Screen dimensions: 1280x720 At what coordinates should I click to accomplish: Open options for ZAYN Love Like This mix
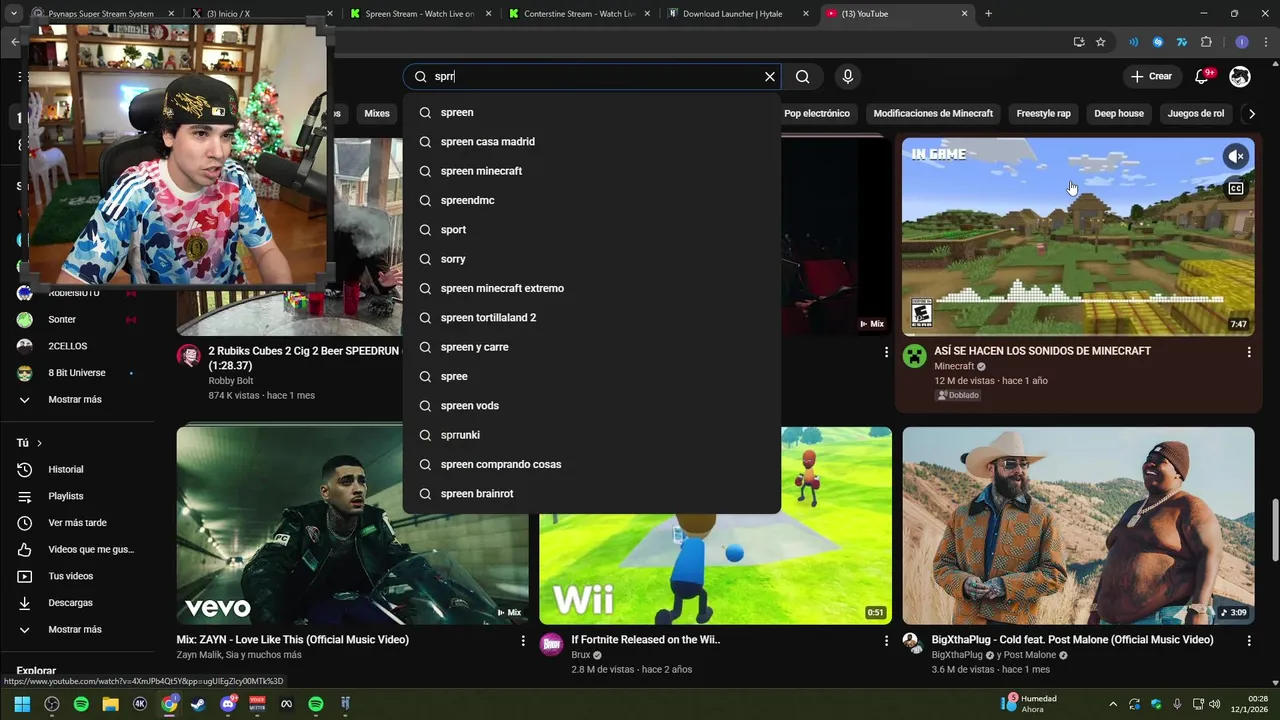point(522,640)
